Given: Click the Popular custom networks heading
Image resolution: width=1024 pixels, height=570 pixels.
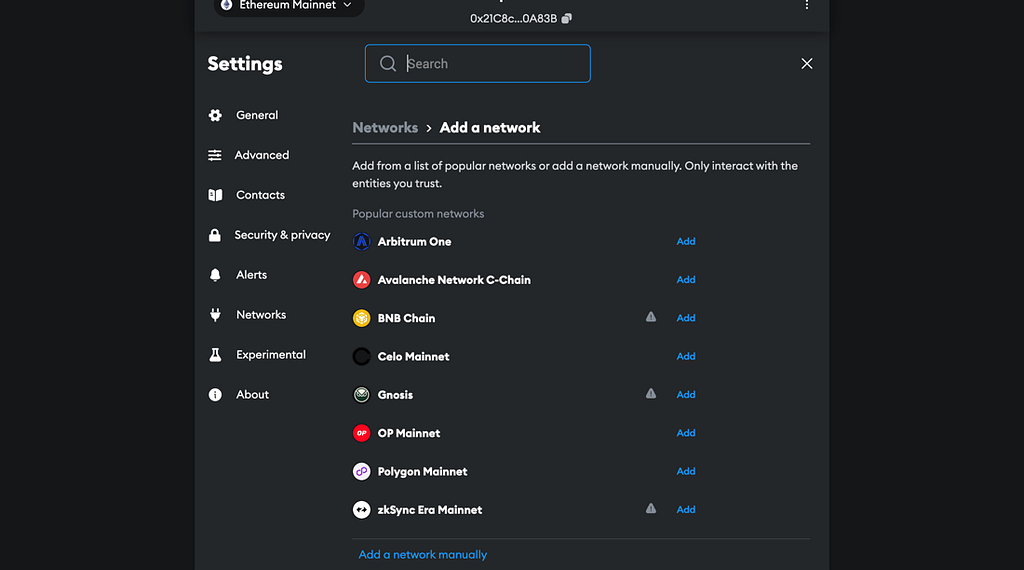Looking at the screenshot, I should (x=418, y=214).
